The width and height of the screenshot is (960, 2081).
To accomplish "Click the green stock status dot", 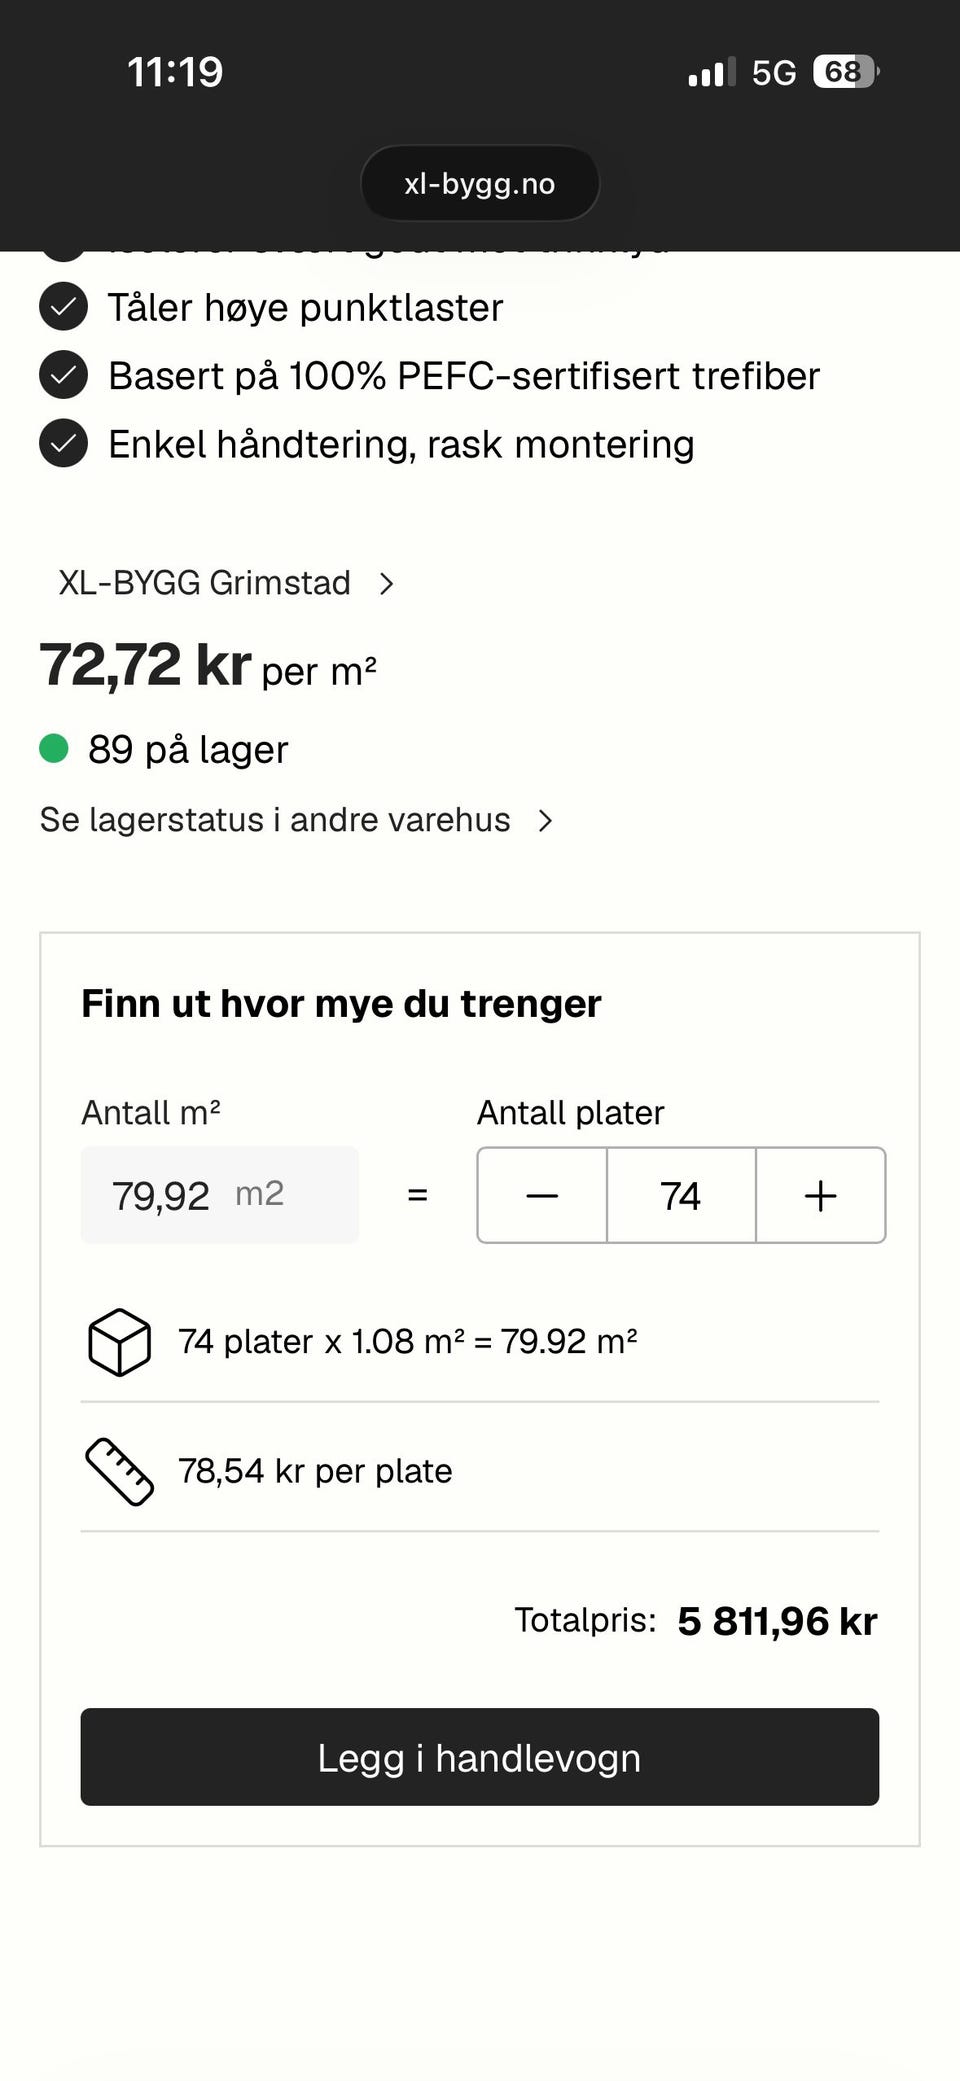I will (53, 748).
